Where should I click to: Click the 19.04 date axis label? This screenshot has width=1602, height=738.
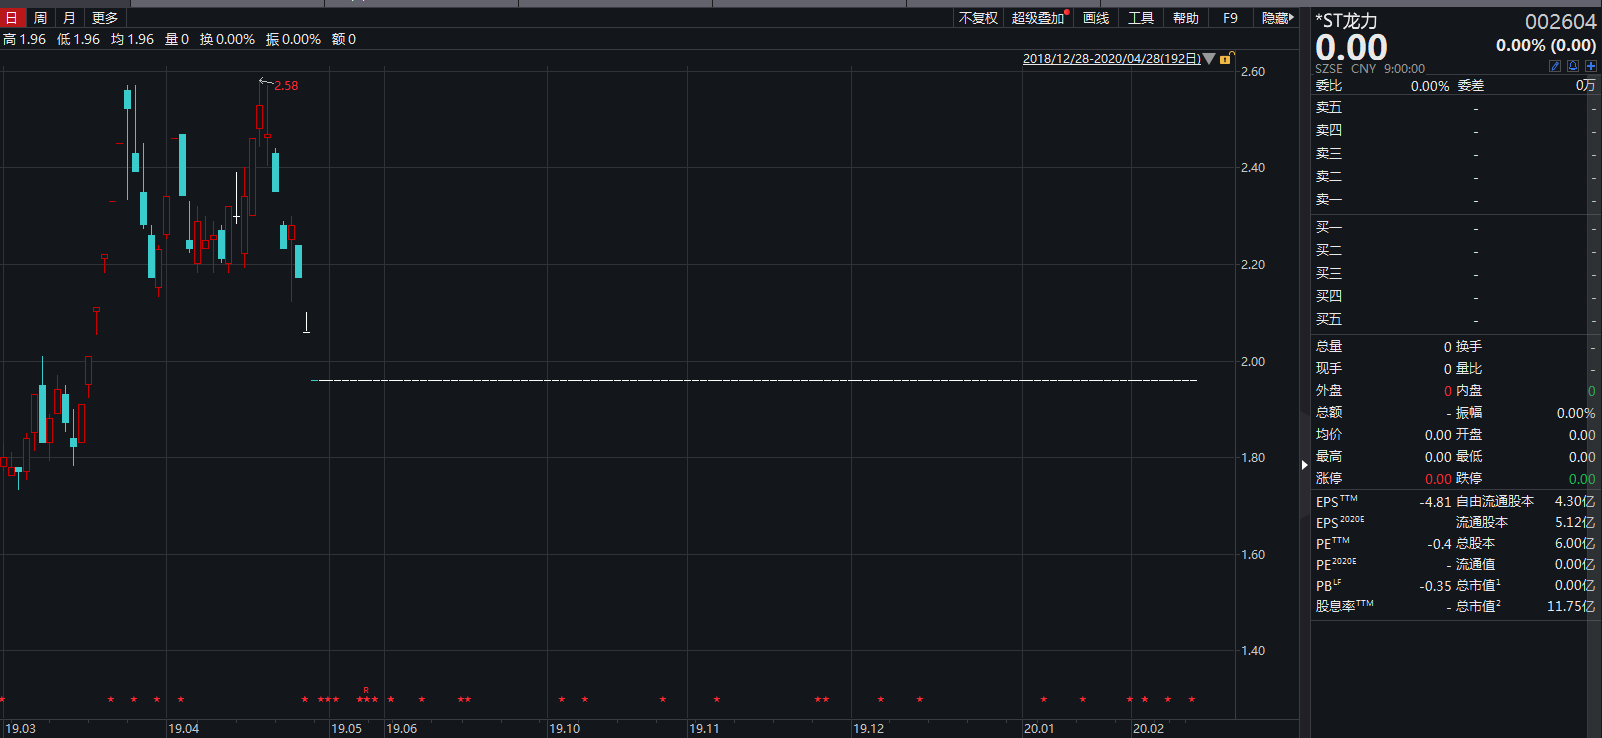click(183, 729)
